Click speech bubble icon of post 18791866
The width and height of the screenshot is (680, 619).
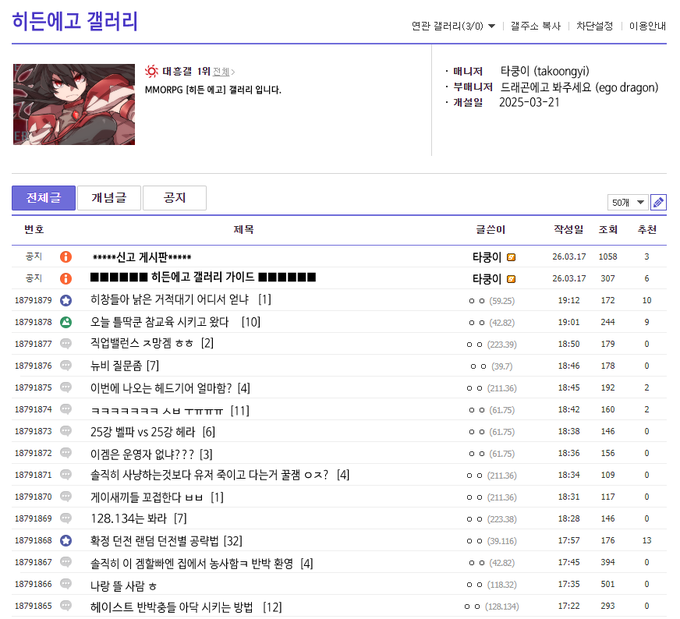click(65, 584)
